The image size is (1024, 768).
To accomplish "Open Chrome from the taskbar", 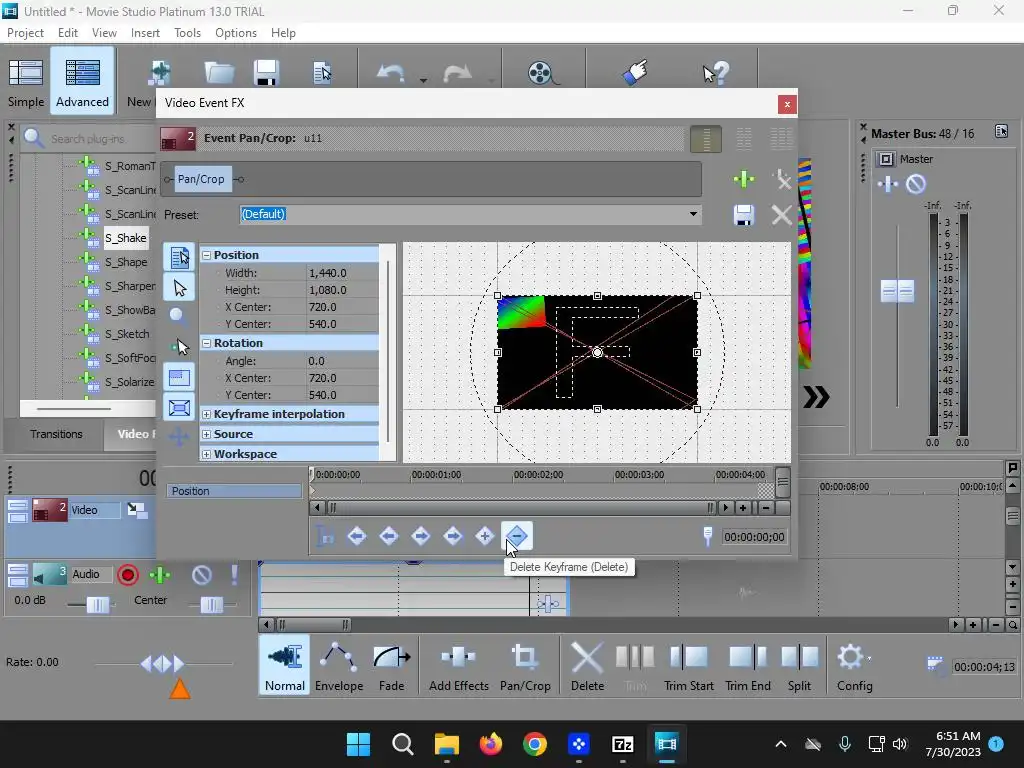I will 535,744.
